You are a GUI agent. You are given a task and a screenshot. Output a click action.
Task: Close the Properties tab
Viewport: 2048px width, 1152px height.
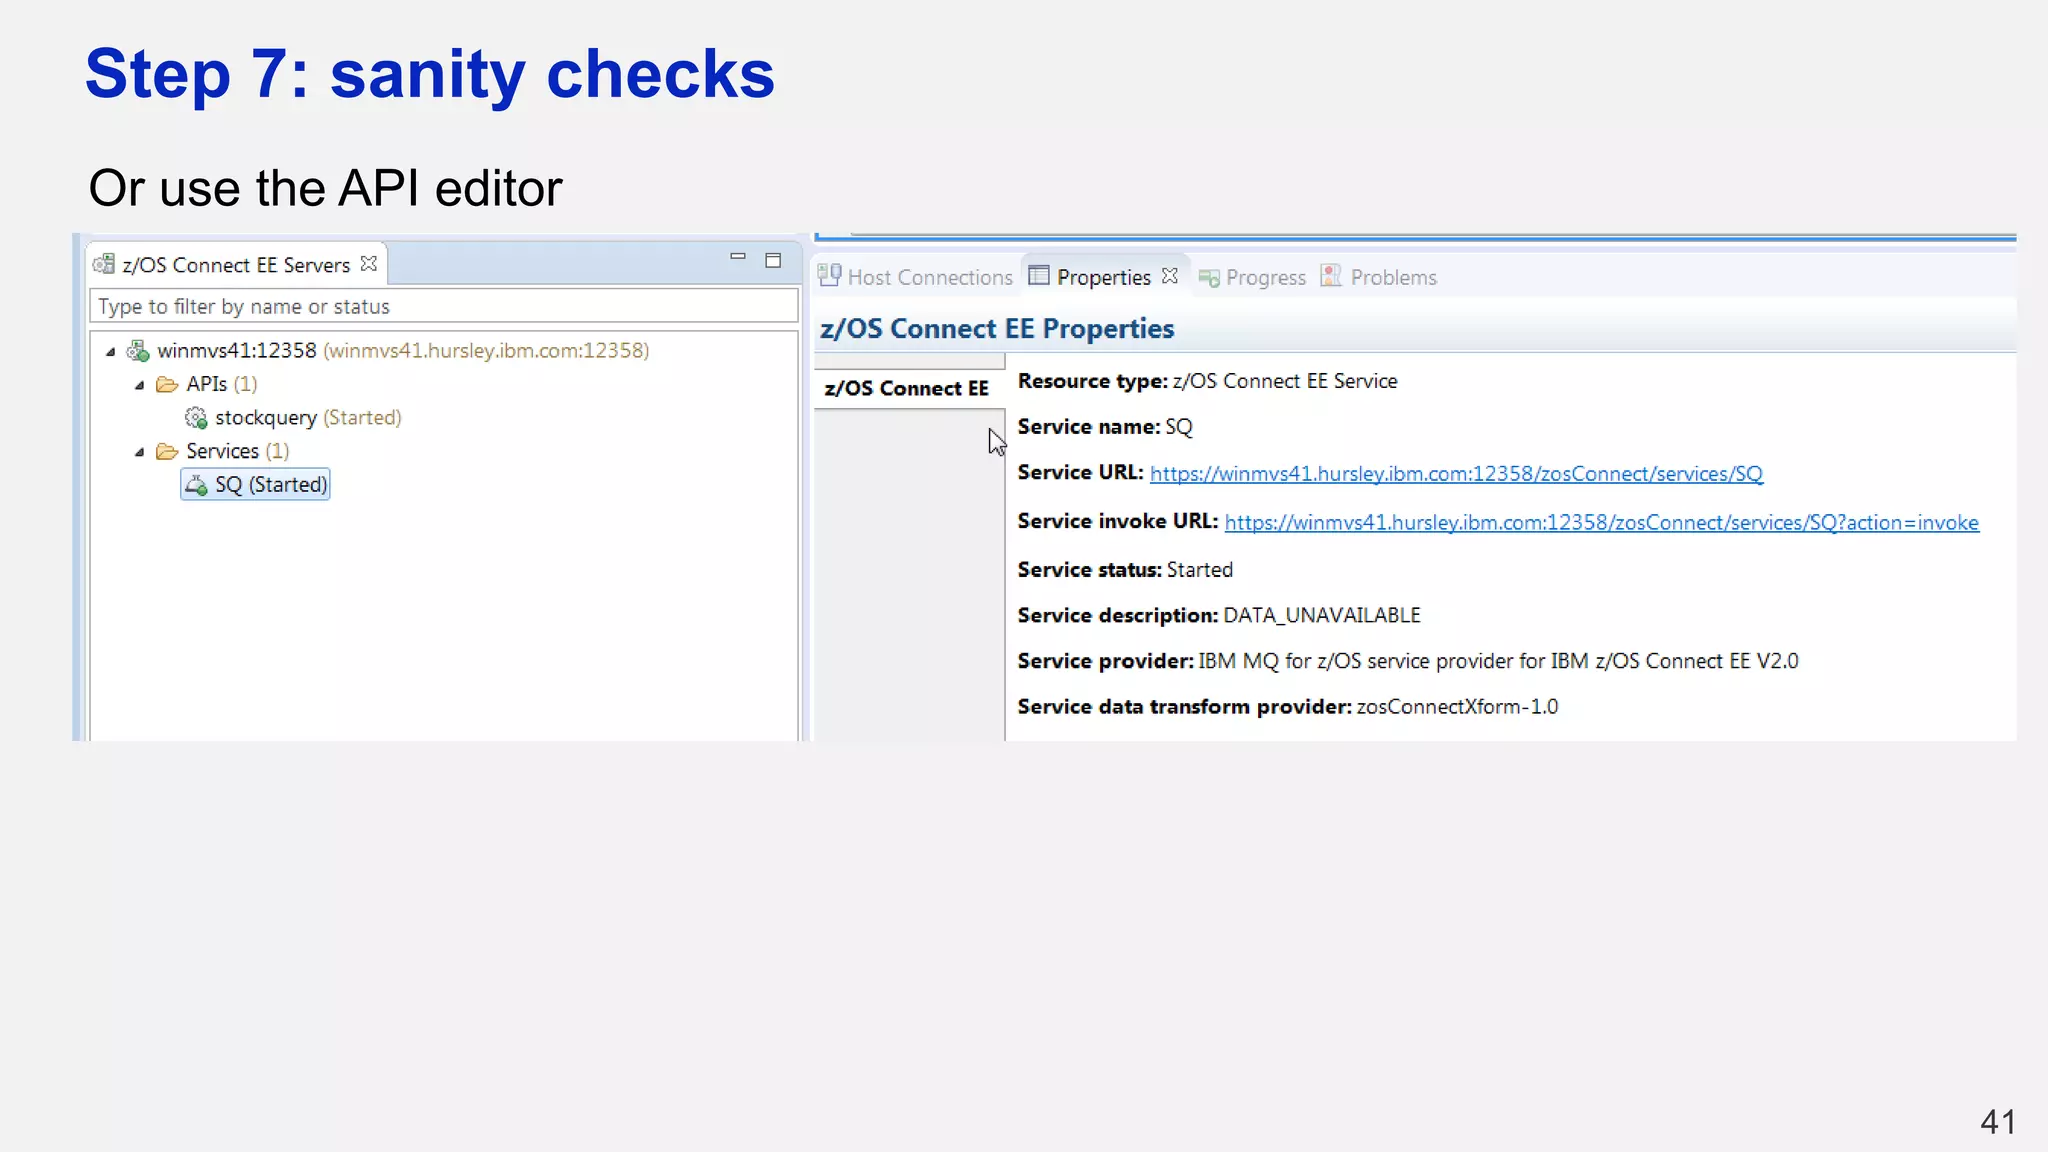point(1170,276)
